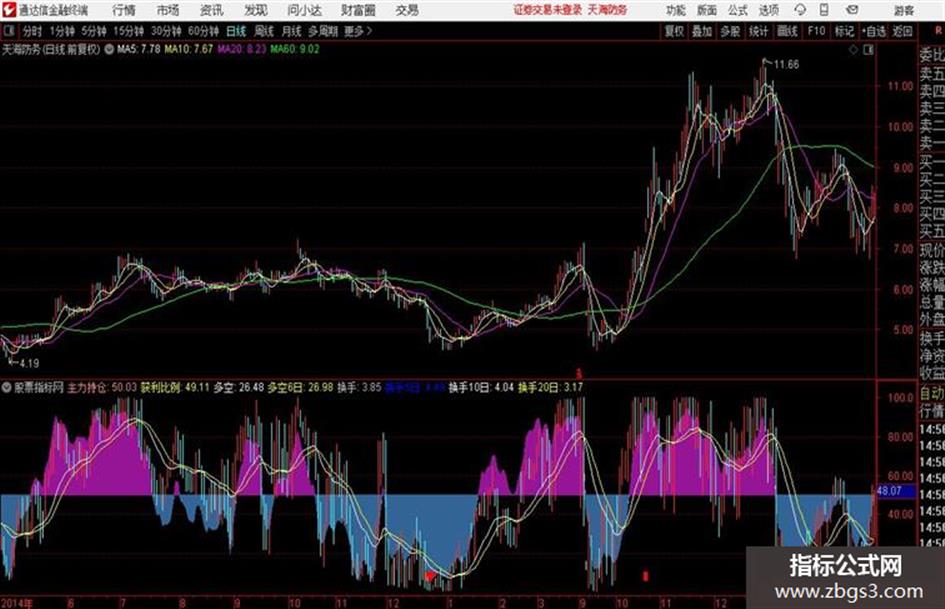This screenshot has width=945, height=609.
Task: Expand the main chart indicator dropdown arrow
Action: (x=109, y=49)
